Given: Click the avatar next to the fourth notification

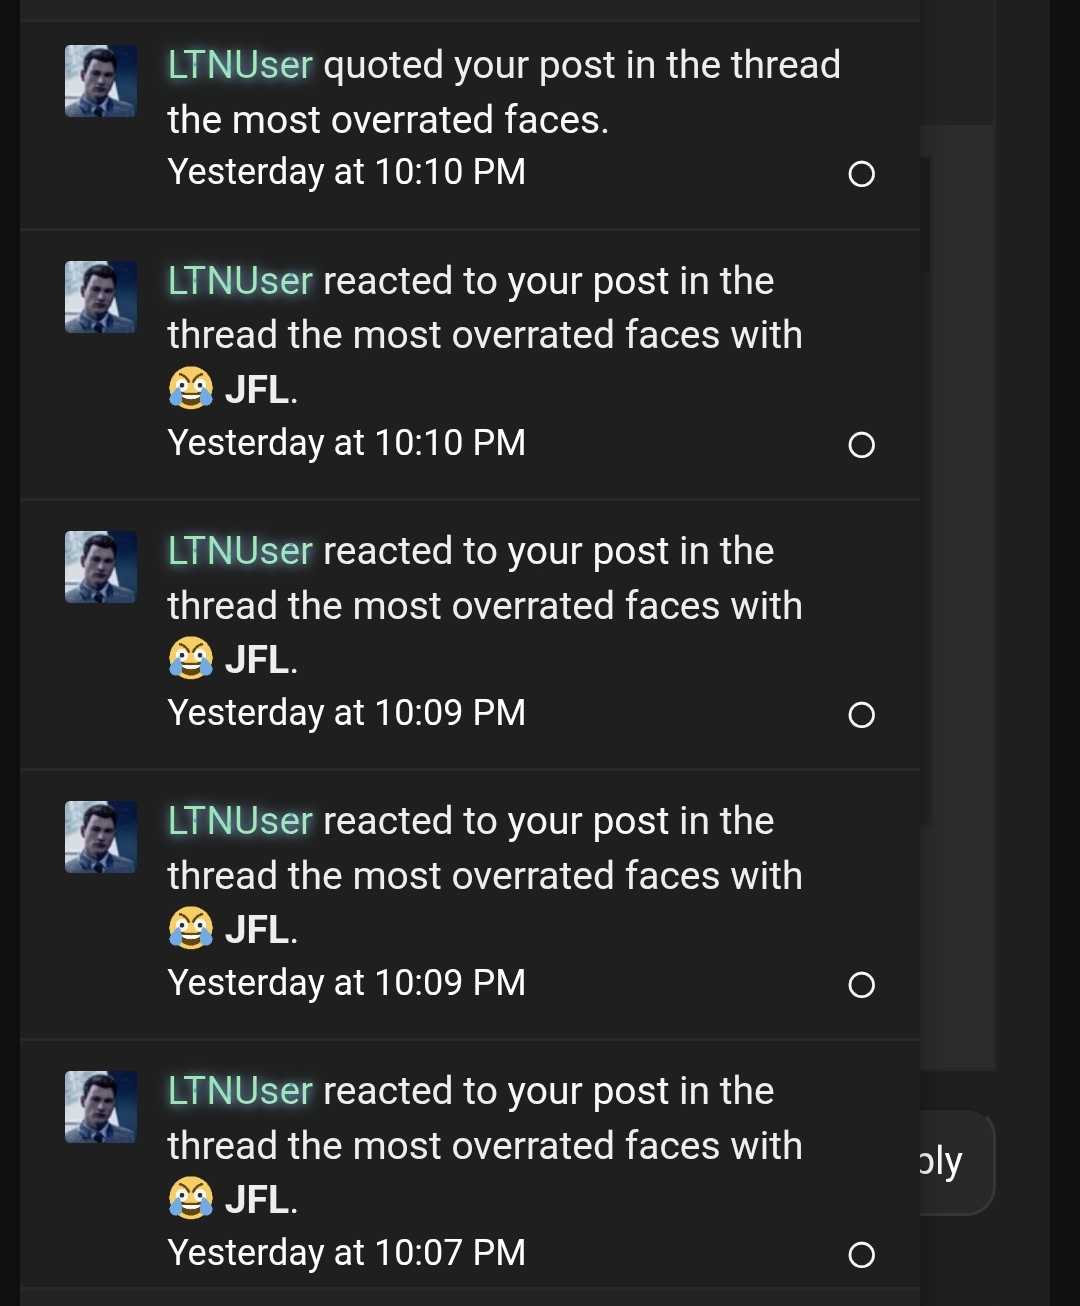Looking at the screenshot, I should (x=100, y=837).
